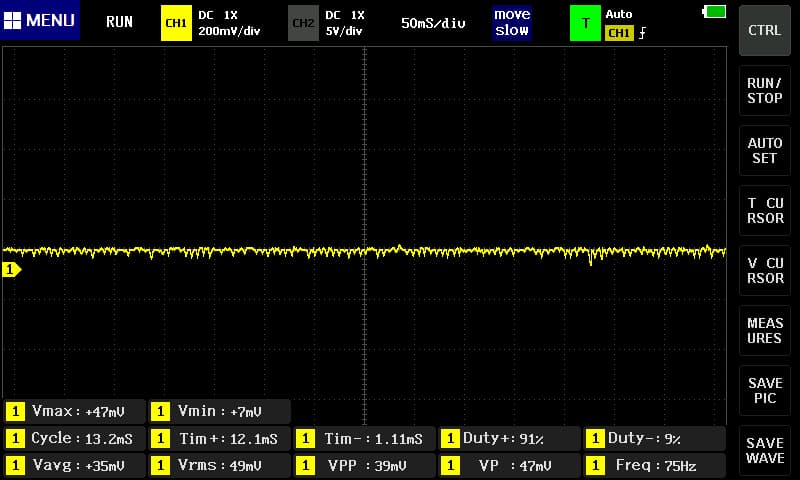The image size is (800, 480).
Task: Select the yellow CH1 channel badge
Action: click(175, 22)
